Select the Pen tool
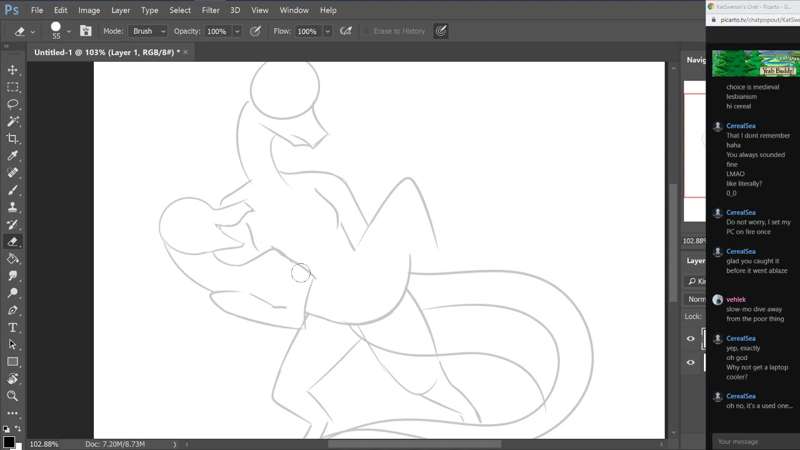The image size is (800, 450). (x=13, y=310)
